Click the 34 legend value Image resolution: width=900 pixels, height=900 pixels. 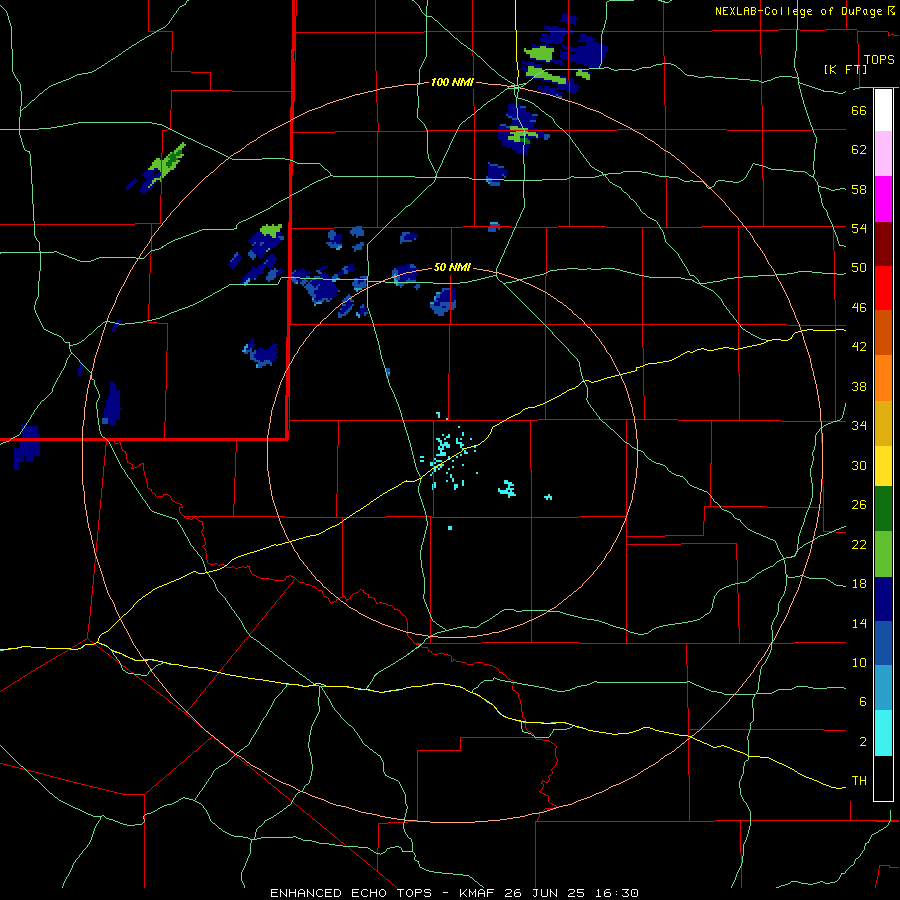(859, 426)
